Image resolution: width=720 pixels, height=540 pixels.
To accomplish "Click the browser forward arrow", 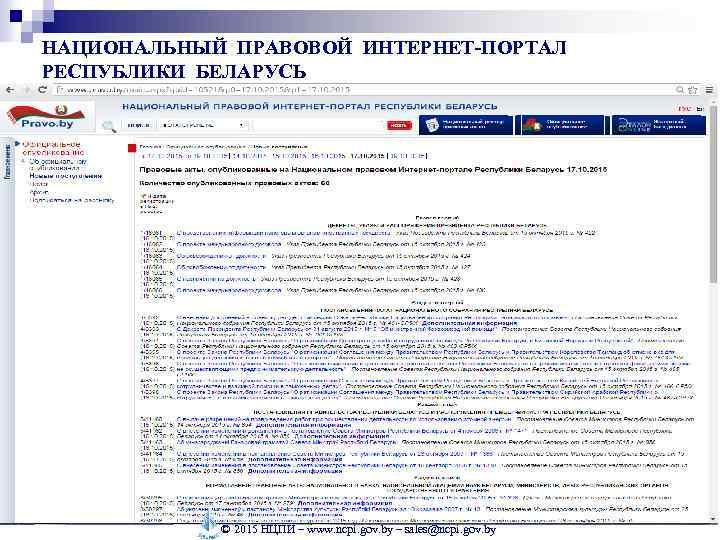I will [26, 90].
